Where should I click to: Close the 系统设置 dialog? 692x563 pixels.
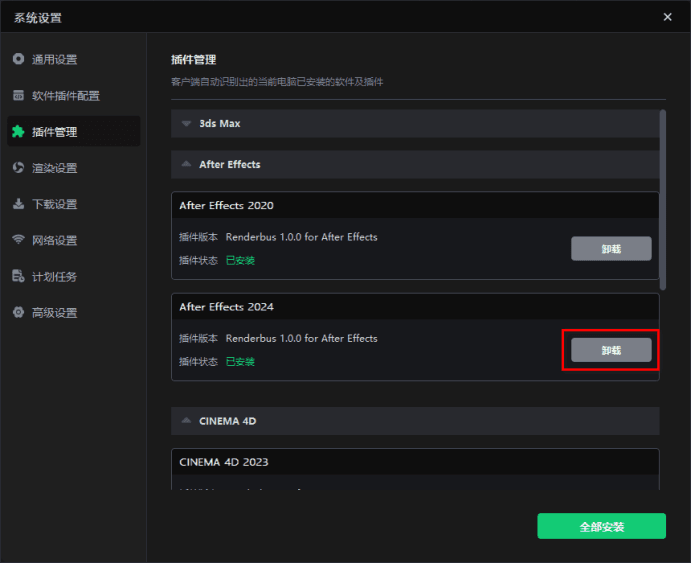coord(668,16)
